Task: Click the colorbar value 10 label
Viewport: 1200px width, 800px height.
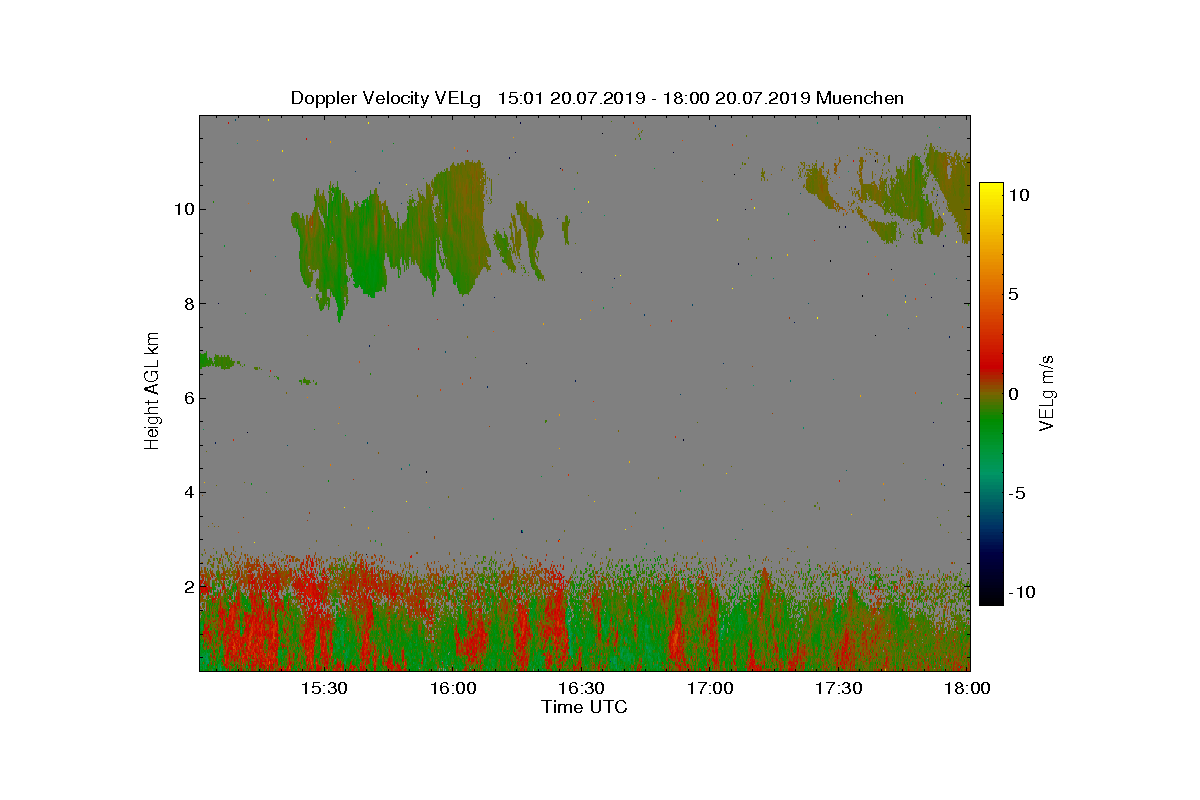Action: point(1018,196)
